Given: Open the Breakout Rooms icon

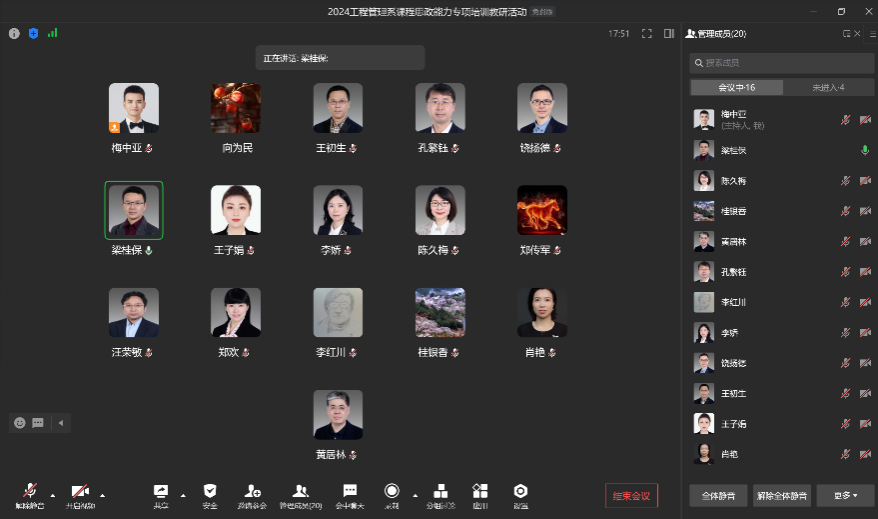Looking at the screenshot, I should (x=440, y=491).
